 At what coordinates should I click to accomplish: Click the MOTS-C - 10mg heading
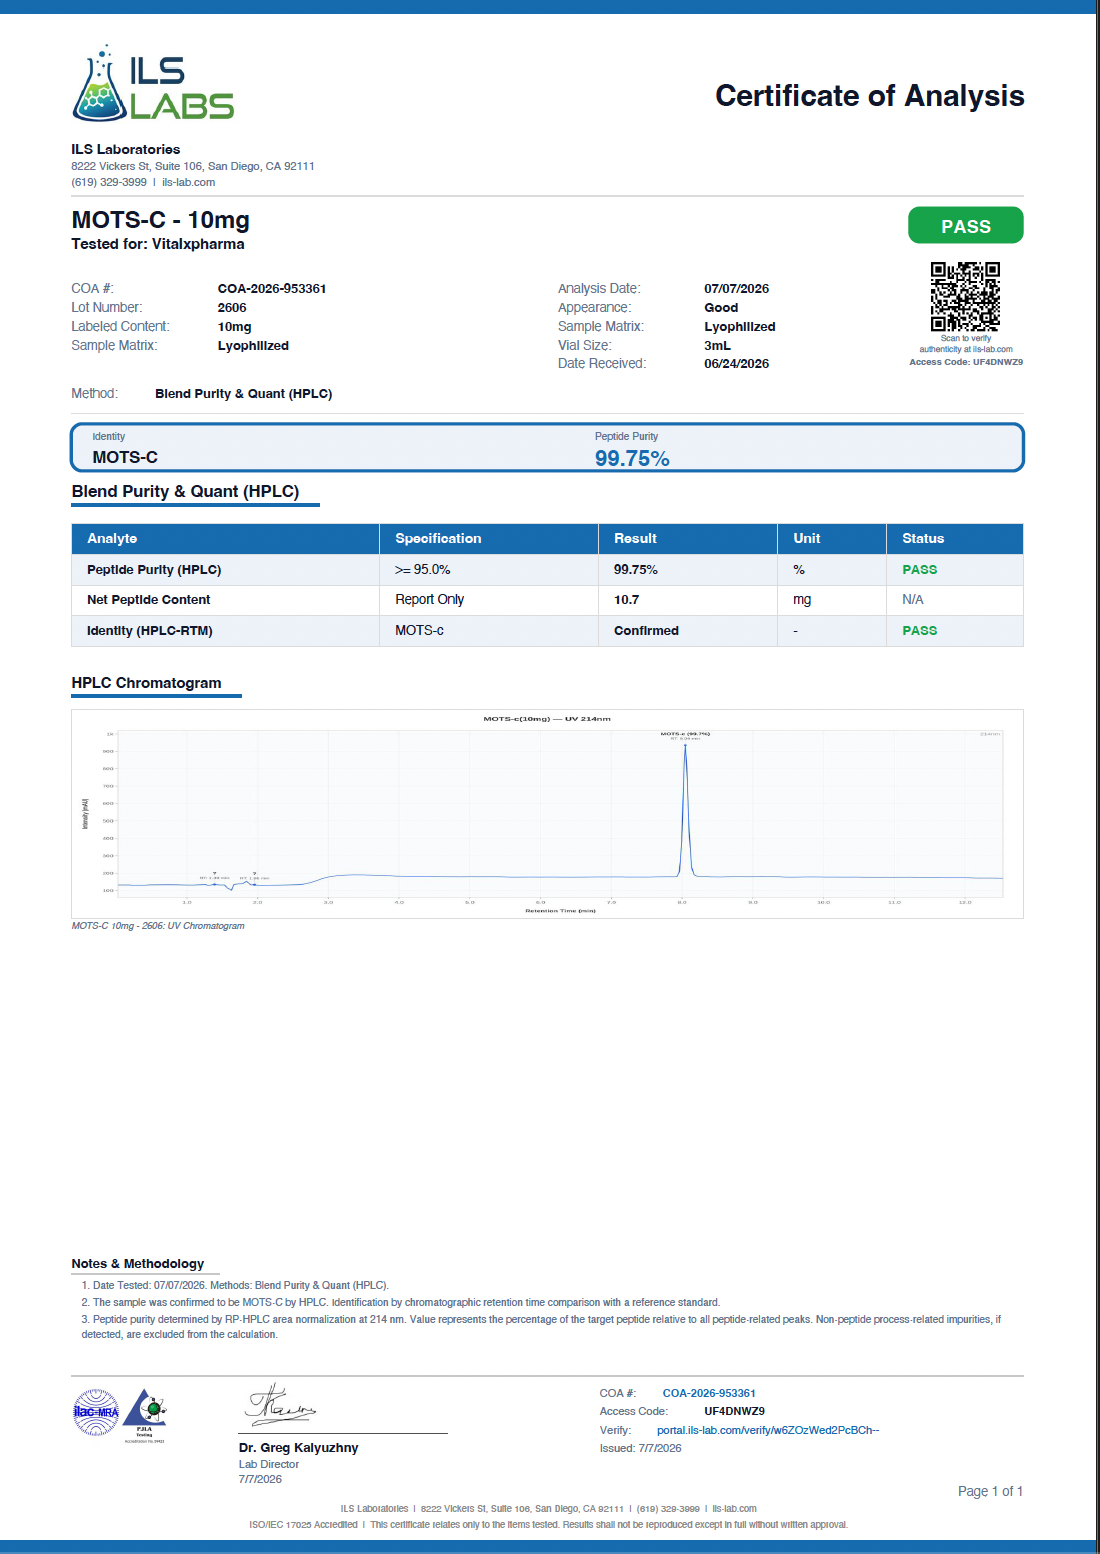[x=161, y=220]
